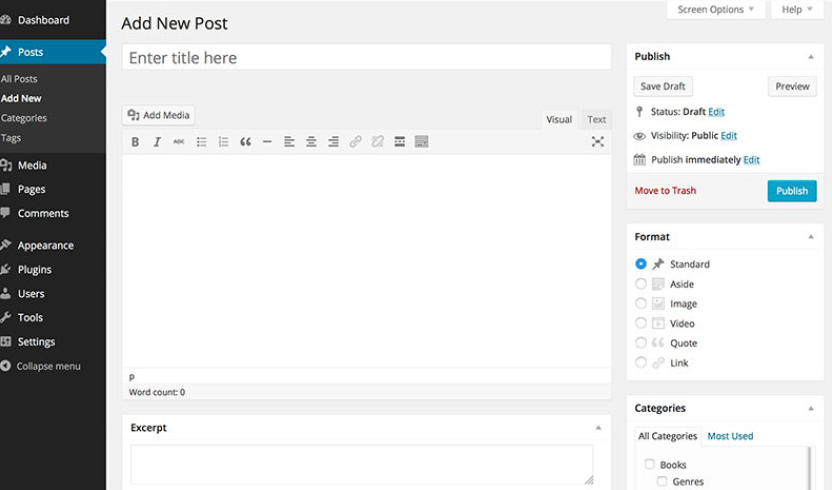Click into the Excerpt text area

pyautogui.click(x=362, y=465)
